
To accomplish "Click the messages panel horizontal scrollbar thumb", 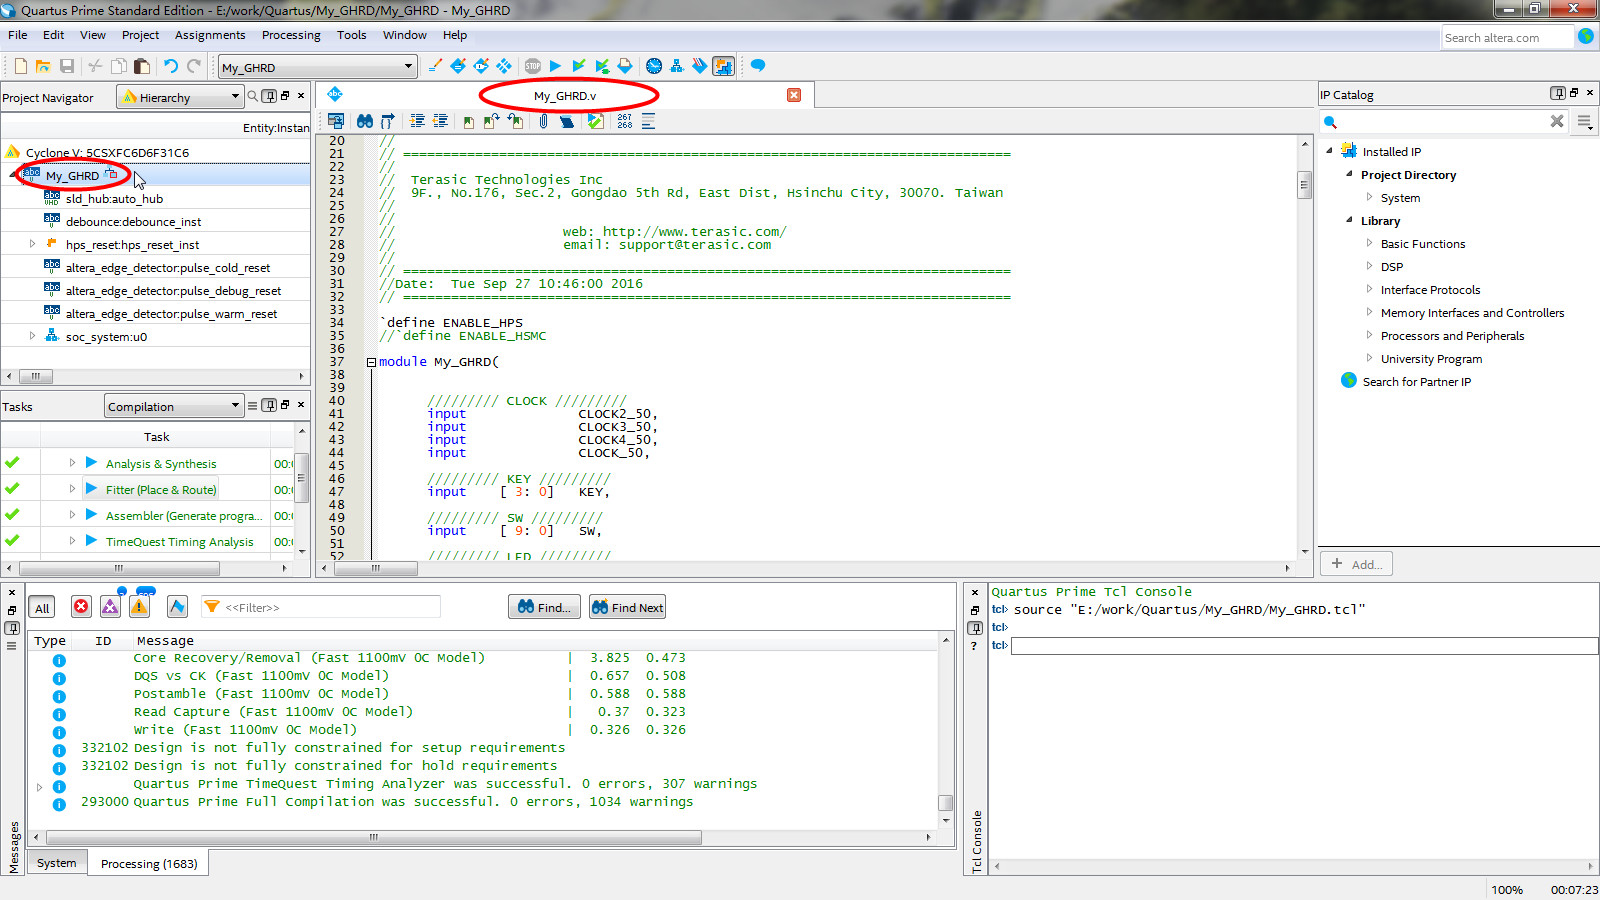I will 374,837.
